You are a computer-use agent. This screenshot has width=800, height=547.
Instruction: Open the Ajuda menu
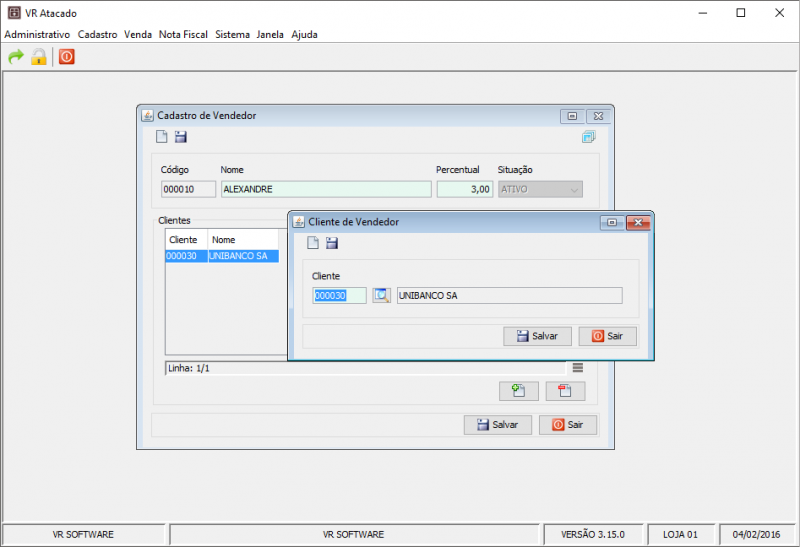point(305,34)
